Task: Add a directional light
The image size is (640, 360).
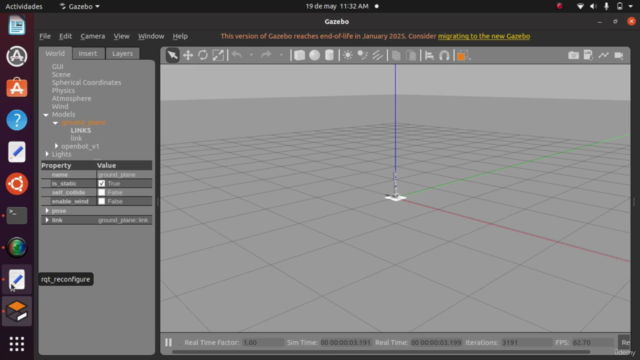Action: (x=378, y=55)
